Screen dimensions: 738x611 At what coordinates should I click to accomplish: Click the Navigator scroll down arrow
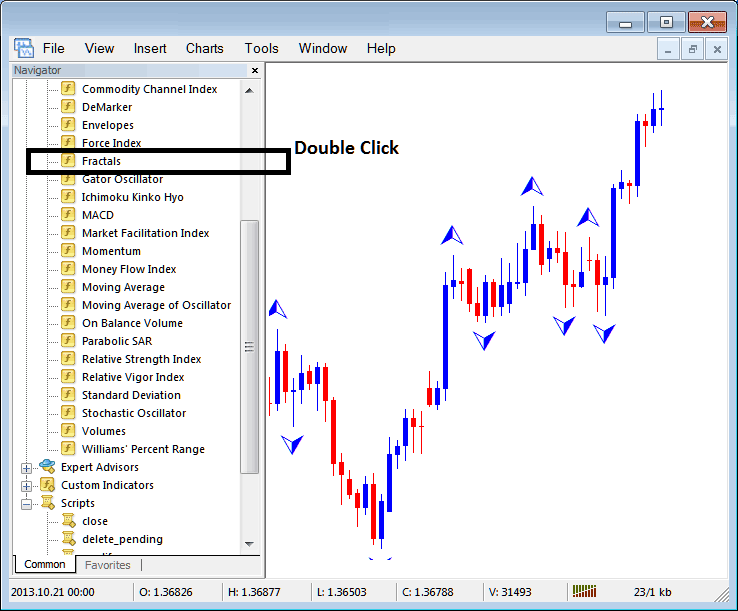[x=249, y=544]
